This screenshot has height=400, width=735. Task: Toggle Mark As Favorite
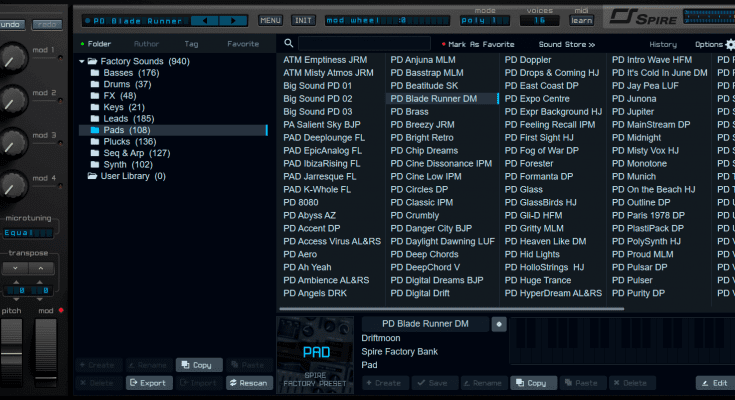coord(479,45)
